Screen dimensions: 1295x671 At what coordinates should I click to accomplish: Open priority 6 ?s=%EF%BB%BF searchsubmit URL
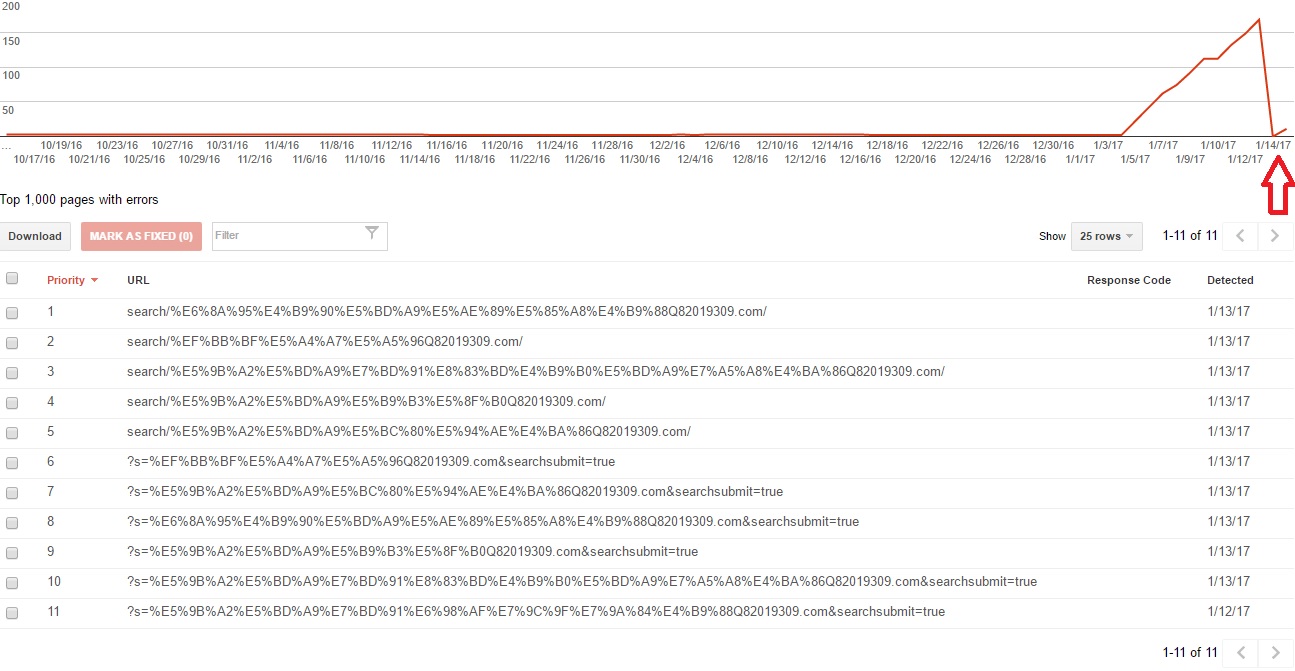coord(371,462)
